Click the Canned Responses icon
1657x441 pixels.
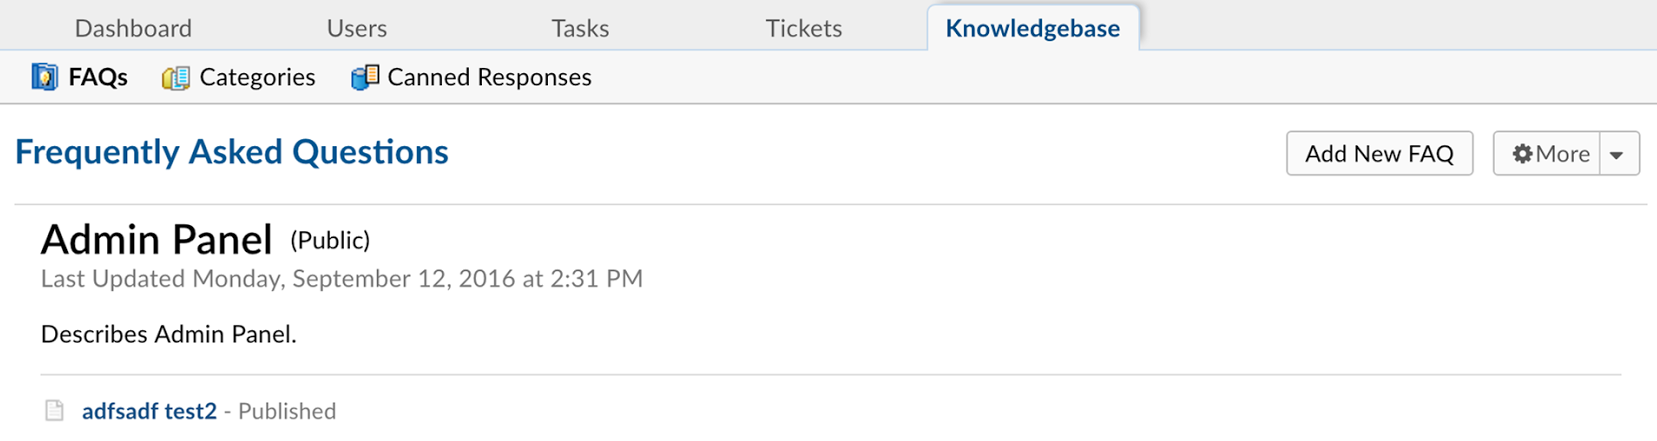pyautogui.click(x=365, y=77)
